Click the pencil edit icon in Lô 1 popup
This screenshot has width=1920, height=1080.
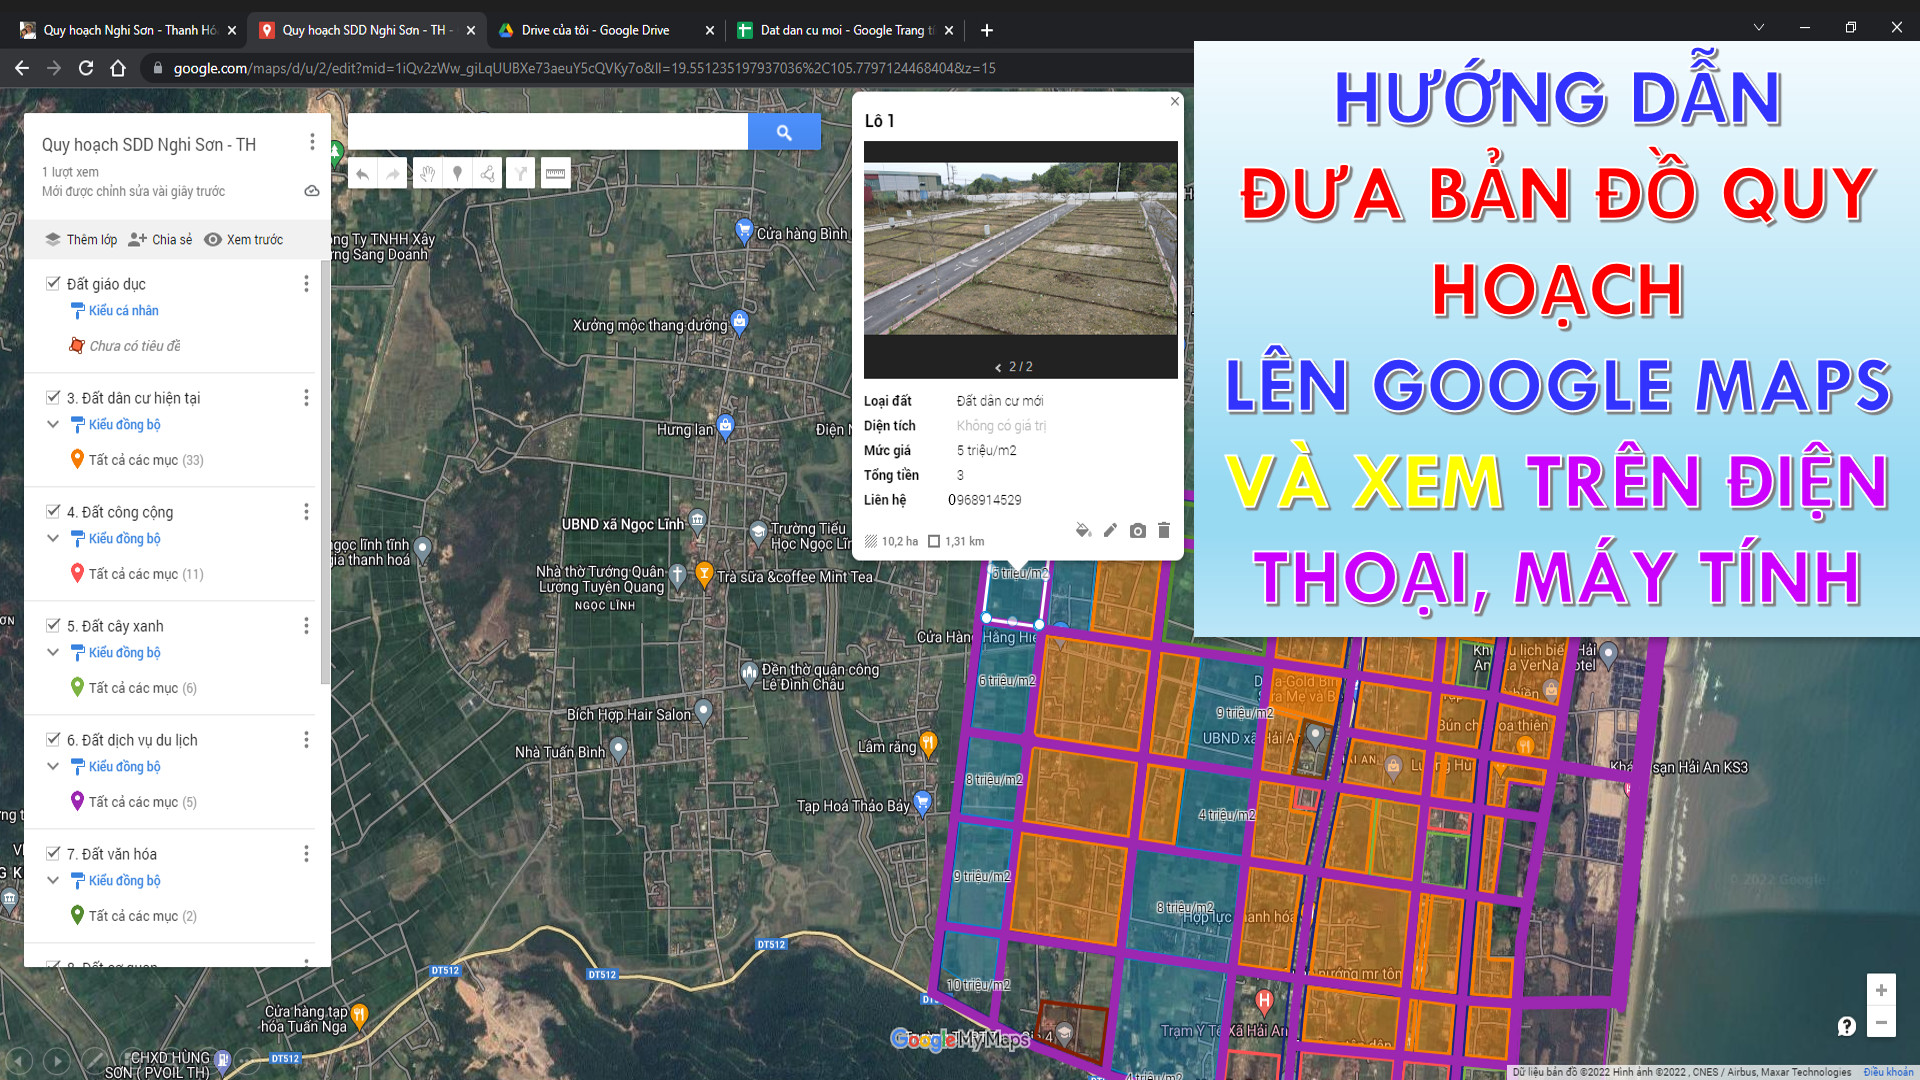coord(1110,530)
